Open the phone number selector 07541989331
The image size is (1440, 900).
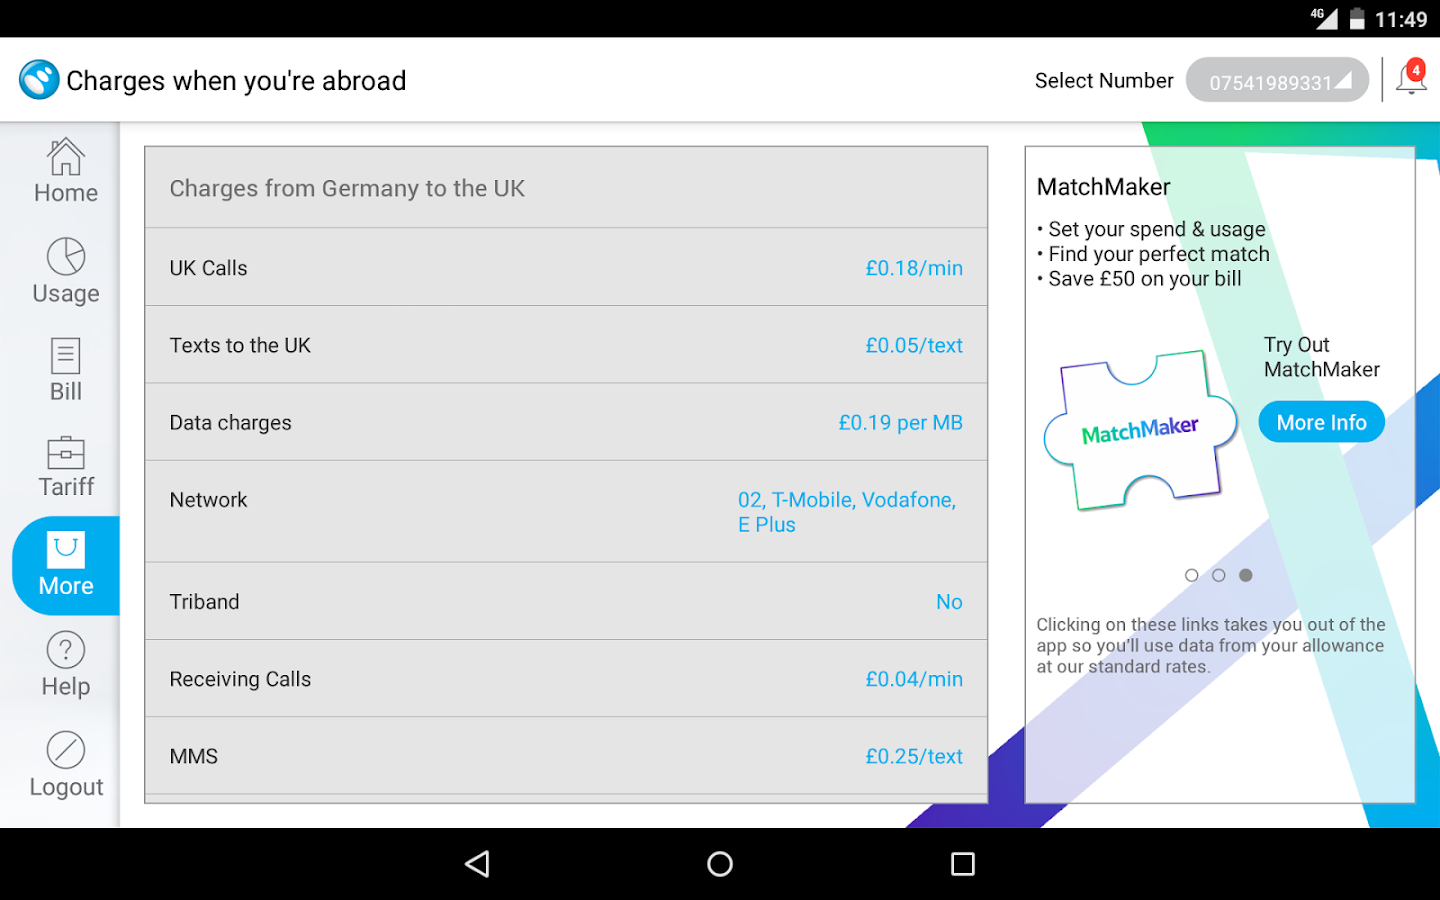[x=1277, y=79]
